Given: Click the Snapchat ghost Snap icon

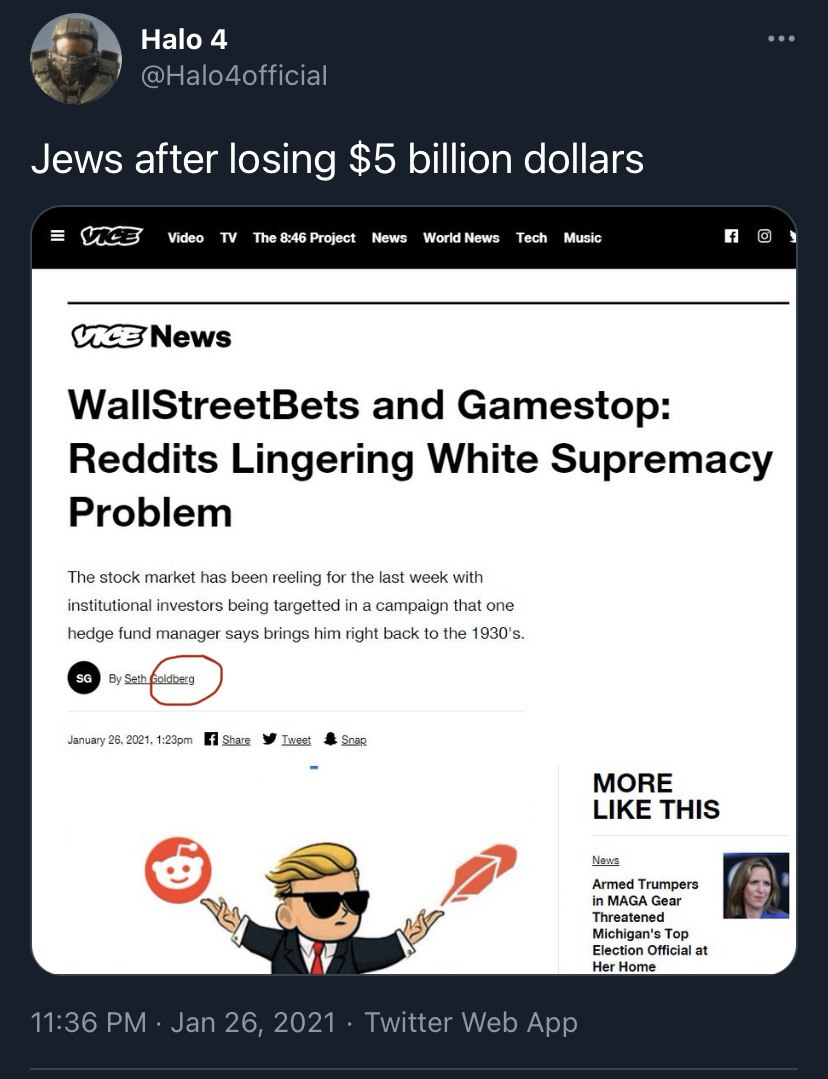Looking at the screenshot, I should (x=330, y=739).
